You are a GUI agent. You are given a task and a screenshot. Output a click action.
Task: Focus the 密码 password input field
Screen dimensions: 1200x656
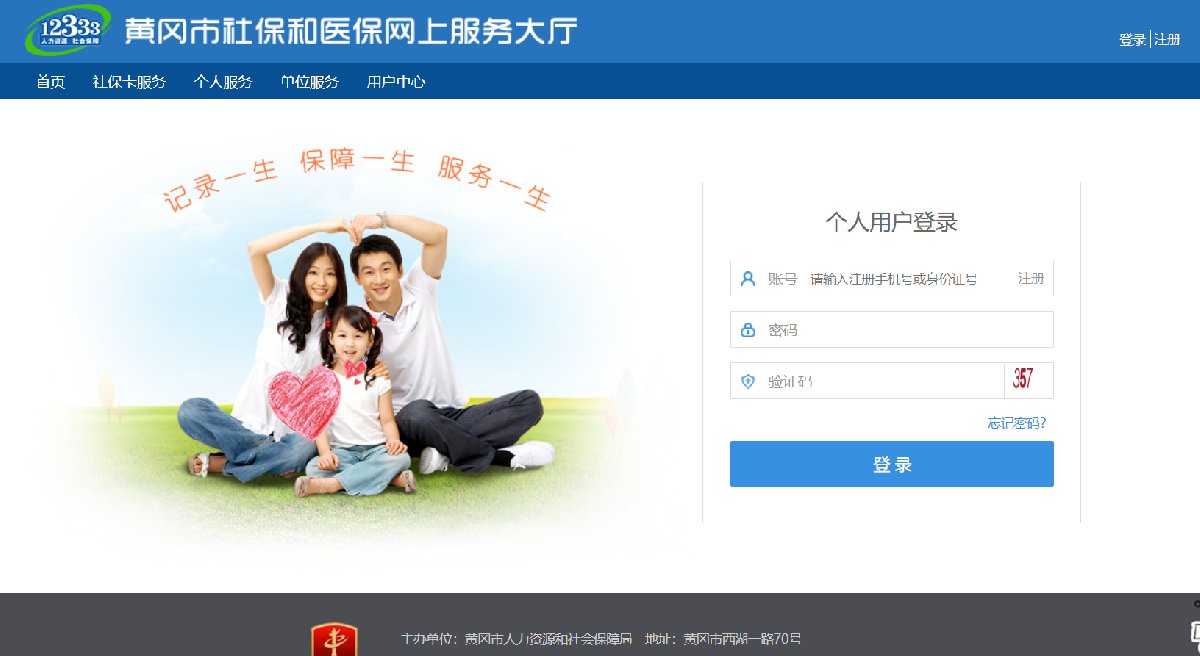892,330
